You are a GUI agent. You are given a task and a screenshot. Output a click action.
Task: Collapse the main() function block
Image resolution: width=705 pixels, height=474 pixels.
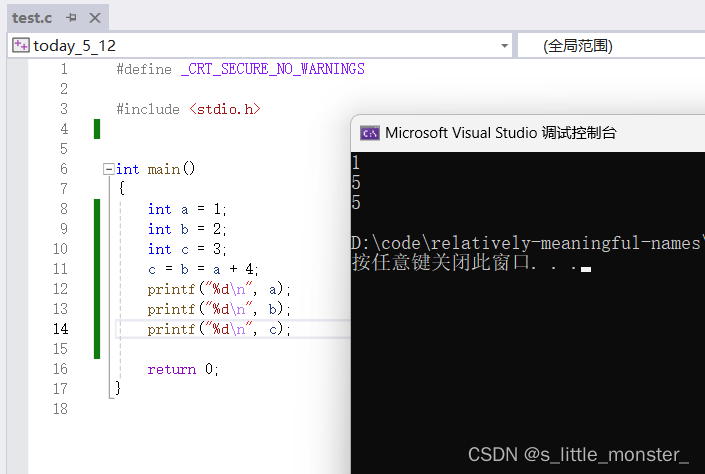coord(108,169)
